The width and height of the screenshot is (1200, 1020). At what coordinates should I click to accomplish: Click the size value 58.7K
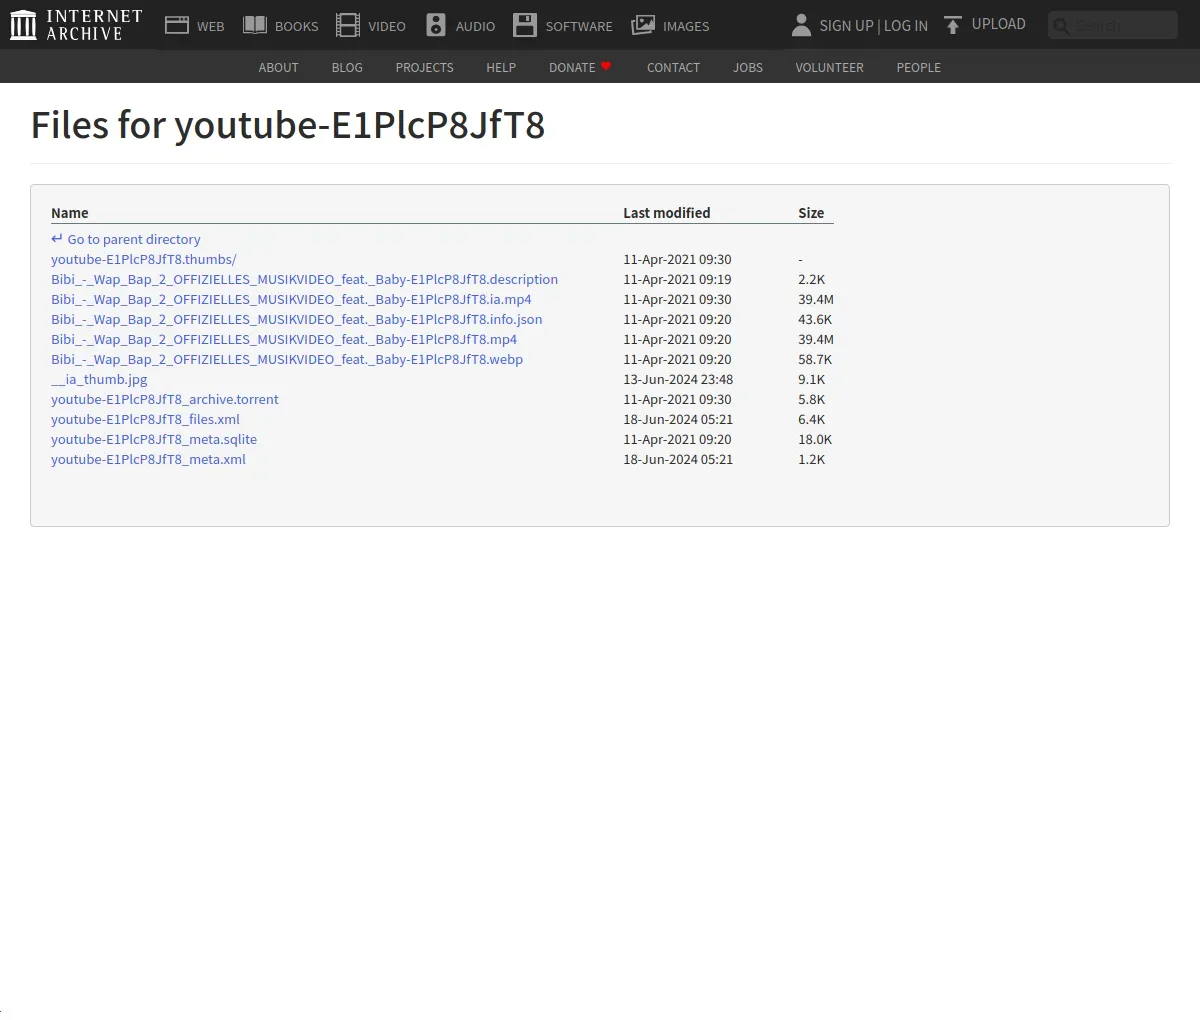[x=815, y=359]
